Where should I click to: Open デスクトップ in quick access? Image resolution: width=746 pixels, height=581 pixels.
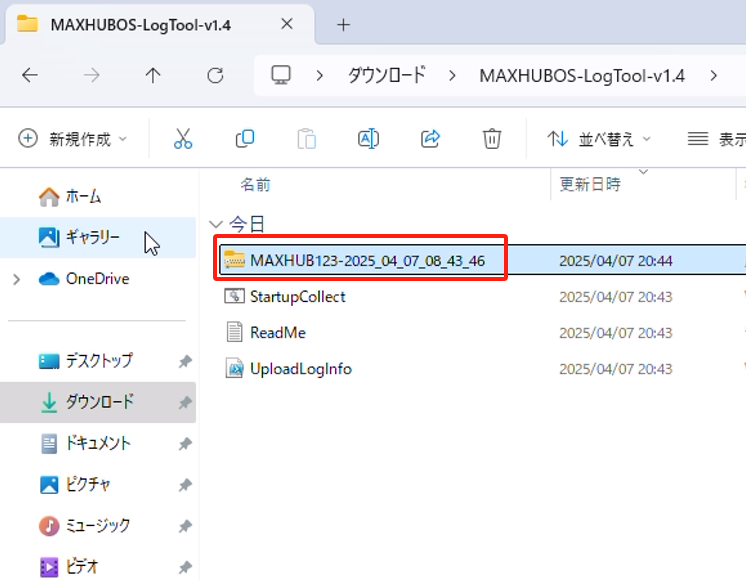[99, 361]
